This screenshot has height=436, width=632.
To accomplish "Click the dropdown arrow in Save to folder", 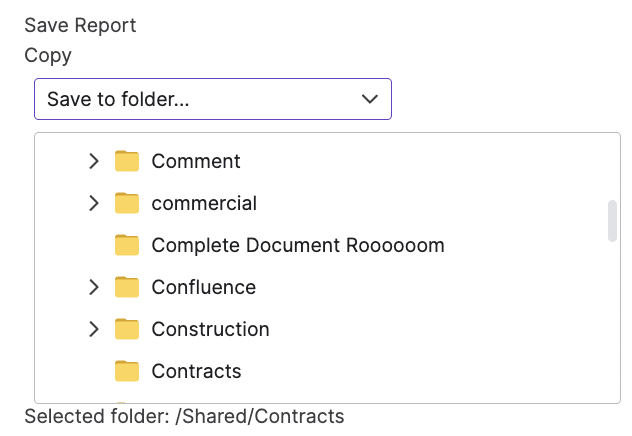I will click(x=369, y=99).
